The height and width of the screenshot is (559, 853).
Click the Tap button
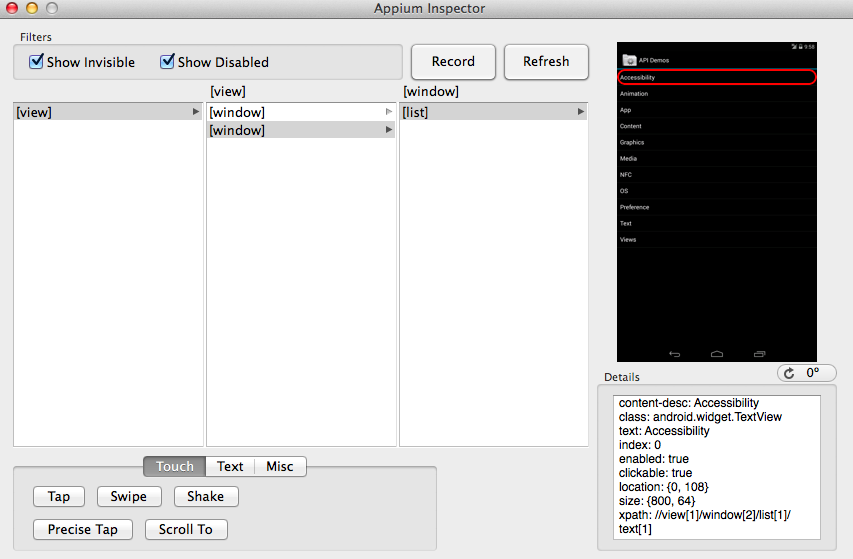pos(59,496)
